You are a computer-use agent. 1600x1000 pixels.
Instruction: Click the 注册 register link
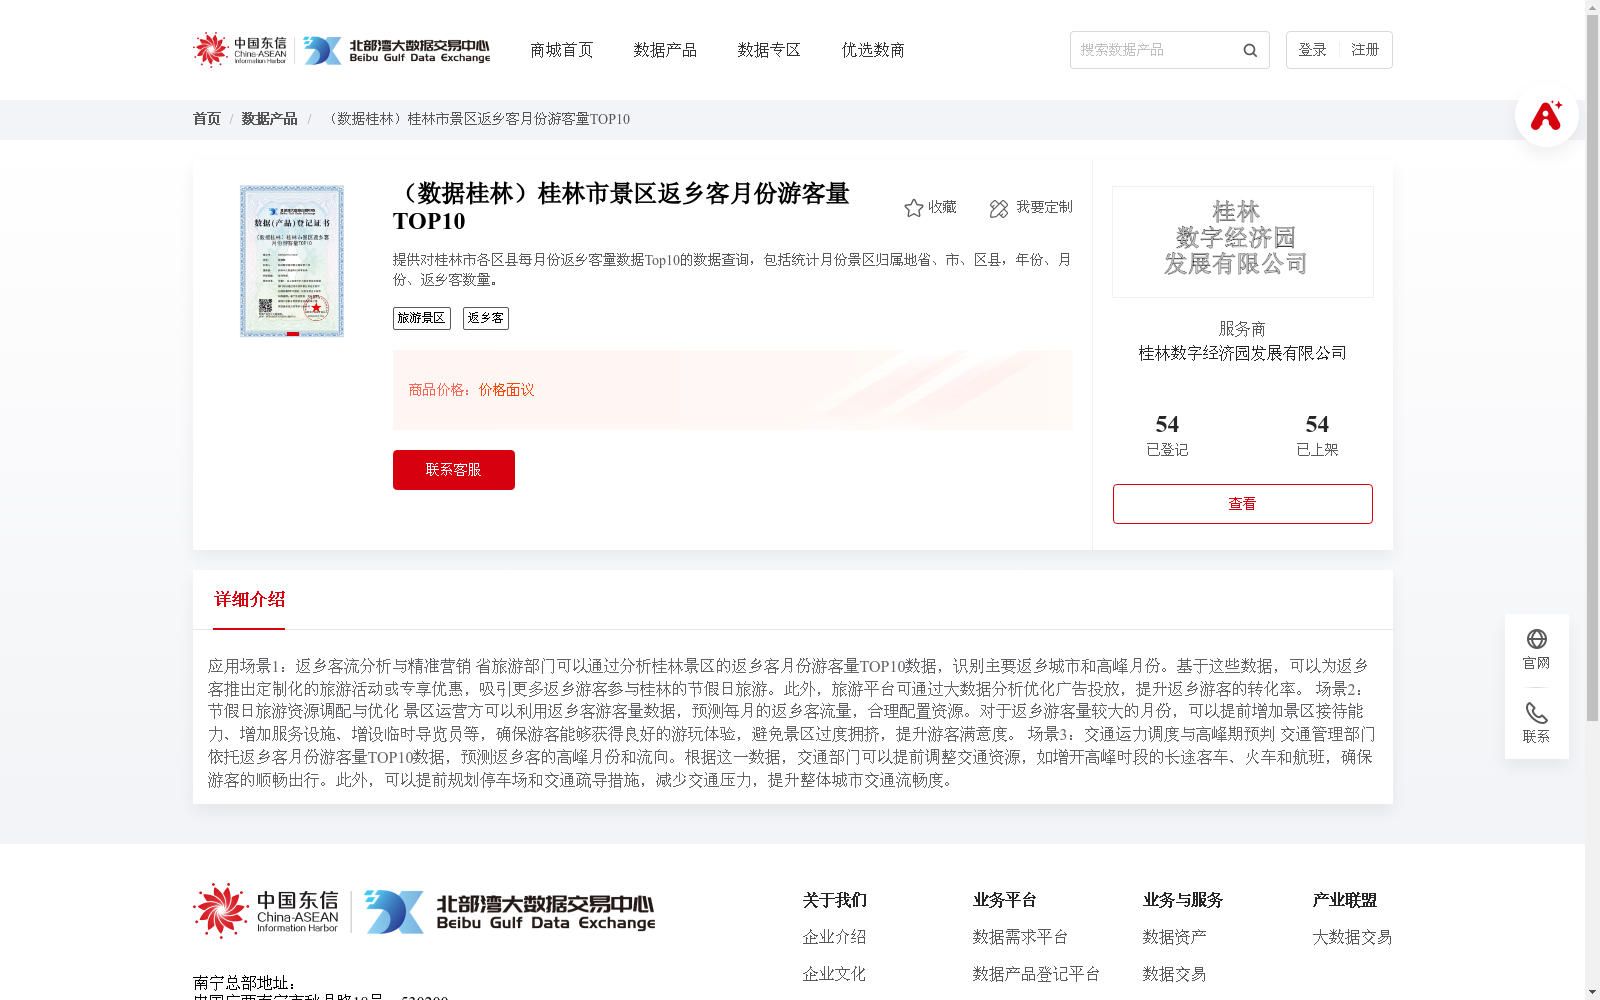1365,50
